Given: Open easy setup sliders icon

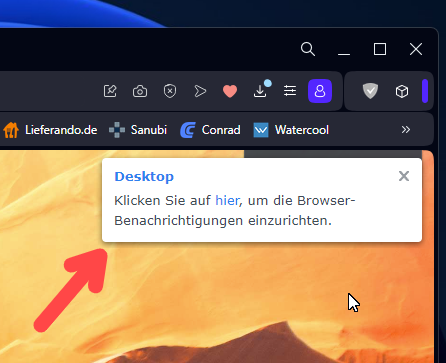Looking at the screenshot, I should [290, 91].
